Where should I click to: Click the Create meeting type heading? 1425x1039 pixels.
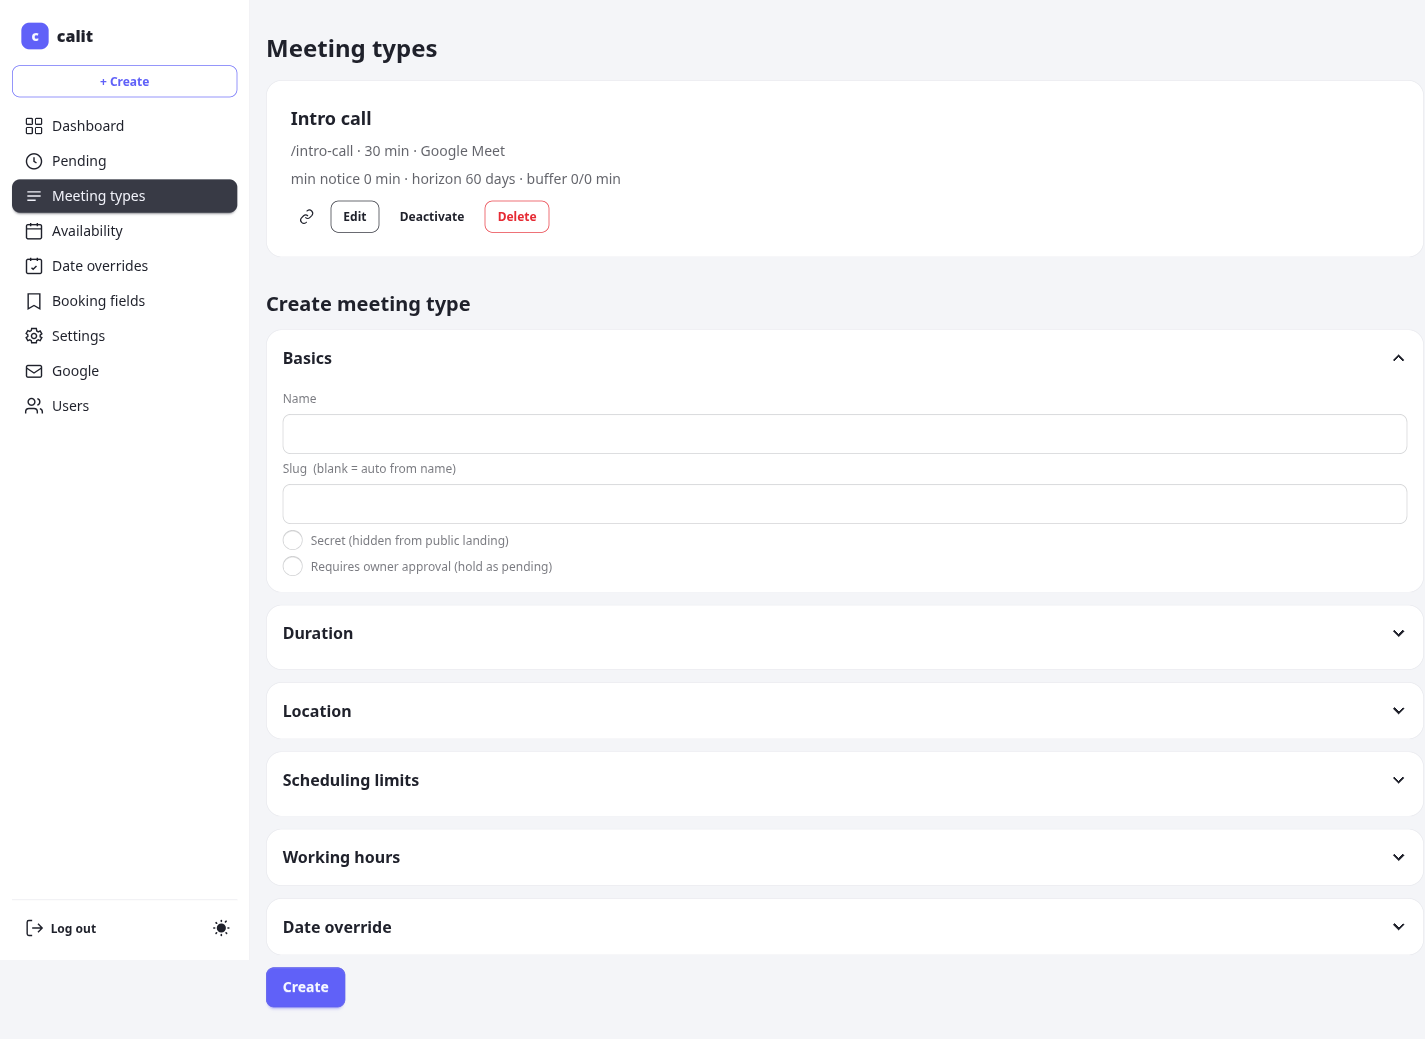368,304
